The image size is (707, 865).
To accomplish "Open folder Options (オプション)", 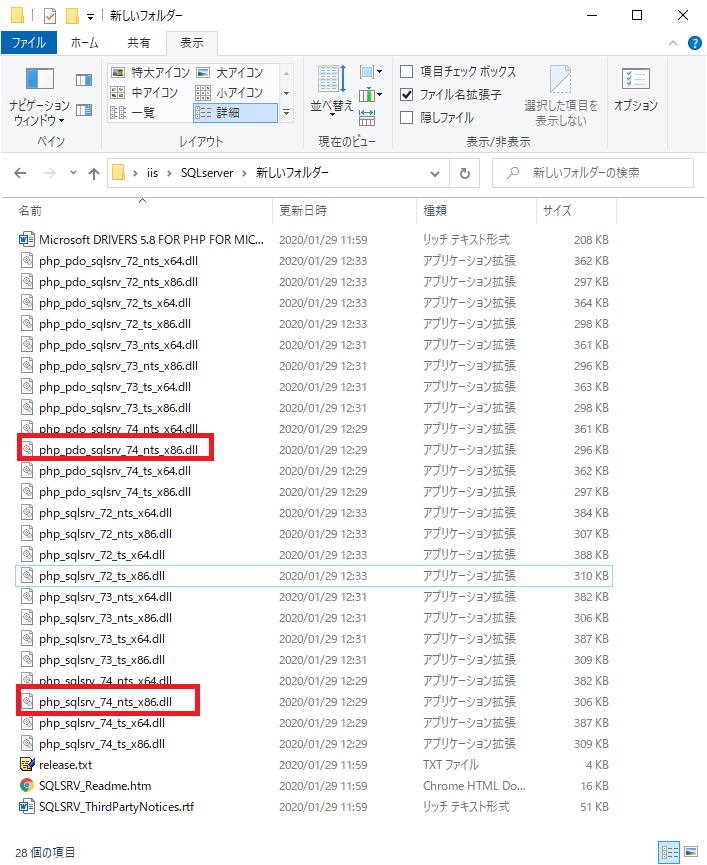I will click(x=636, y=90).
